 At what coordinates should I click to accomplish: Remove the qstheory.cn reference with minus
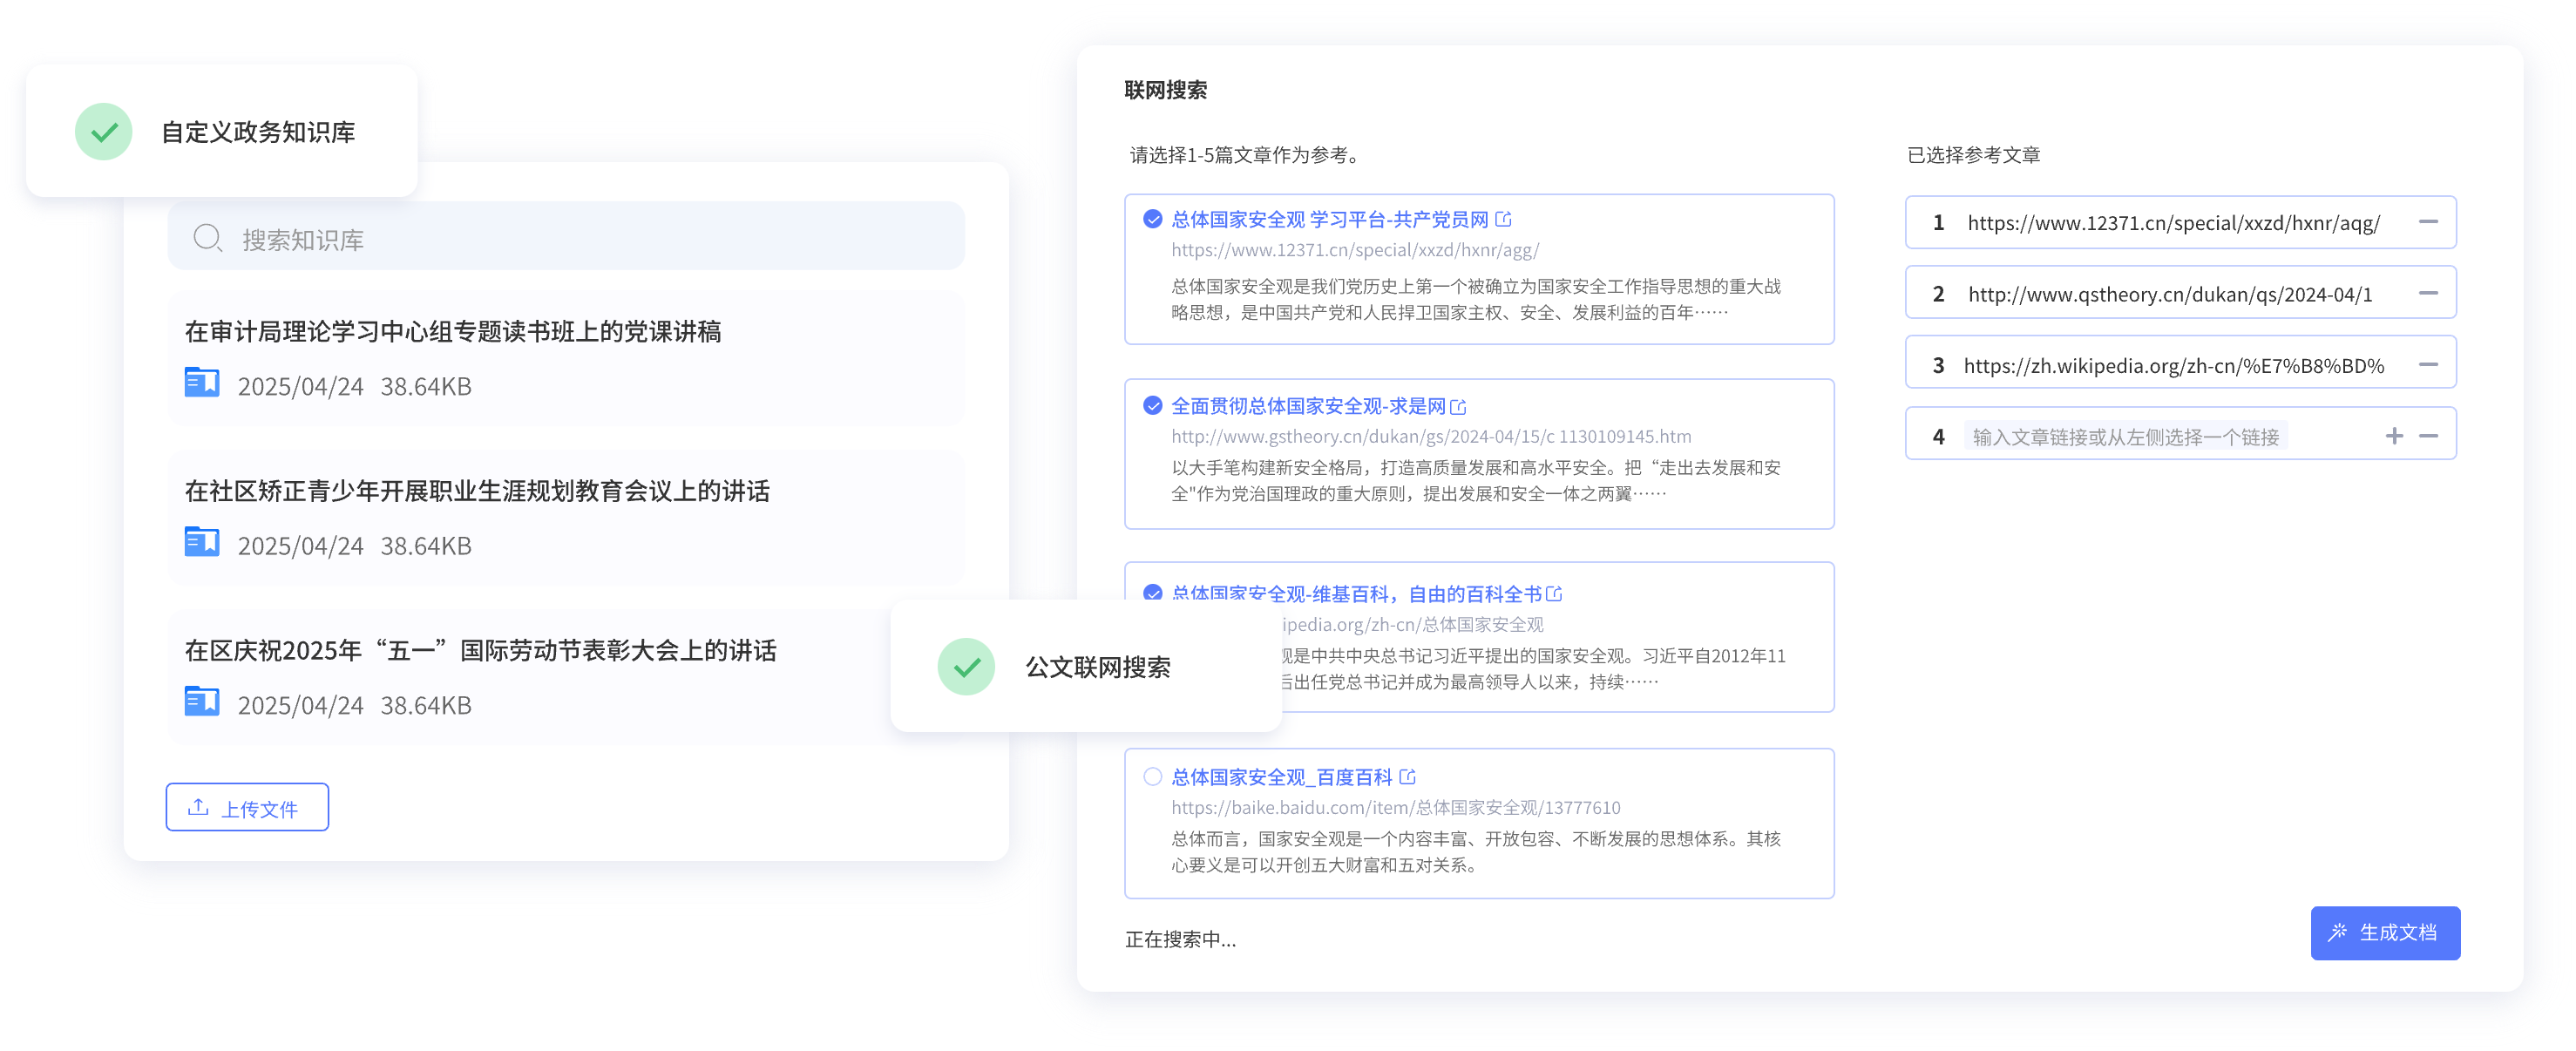pos(2428,293)
